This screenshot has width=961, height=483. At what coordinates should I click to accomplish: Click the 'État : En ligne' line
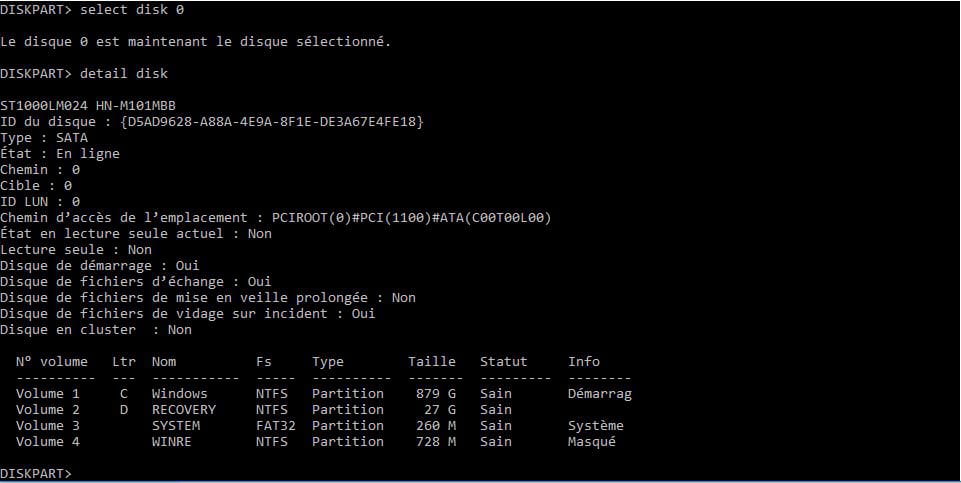[x=60, y=153]
